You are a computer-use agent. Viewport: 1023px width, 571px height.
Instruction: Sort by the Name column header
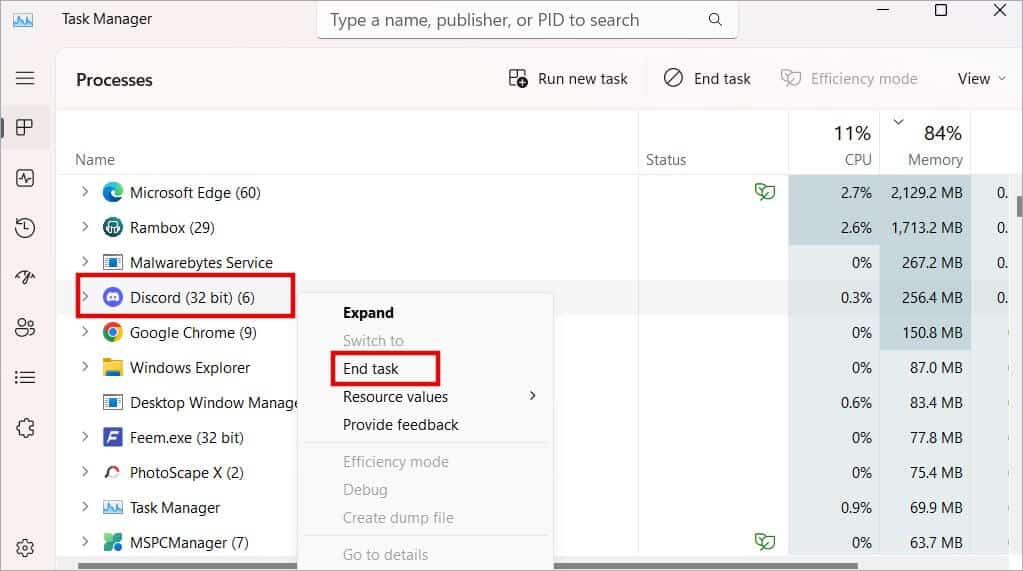click(x=95, y=160)
